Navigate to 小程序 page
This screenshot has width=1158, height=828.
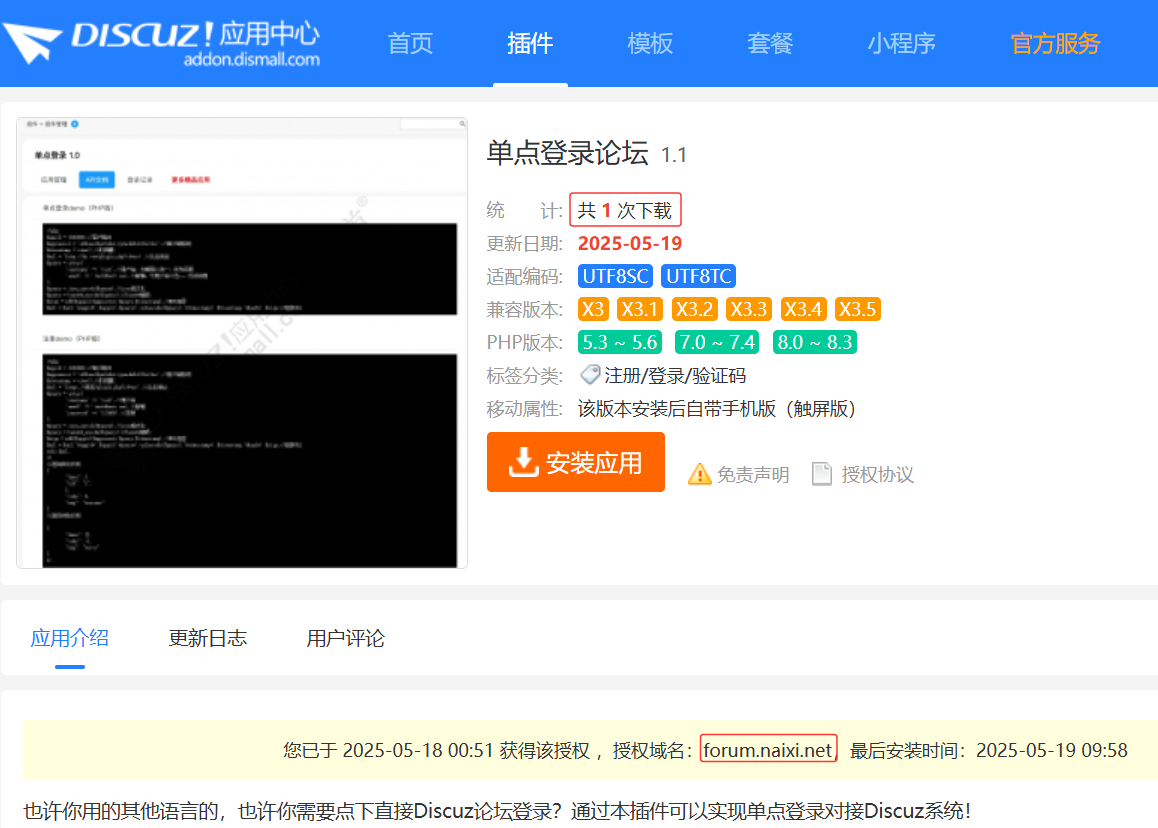[x=901, y=43]
